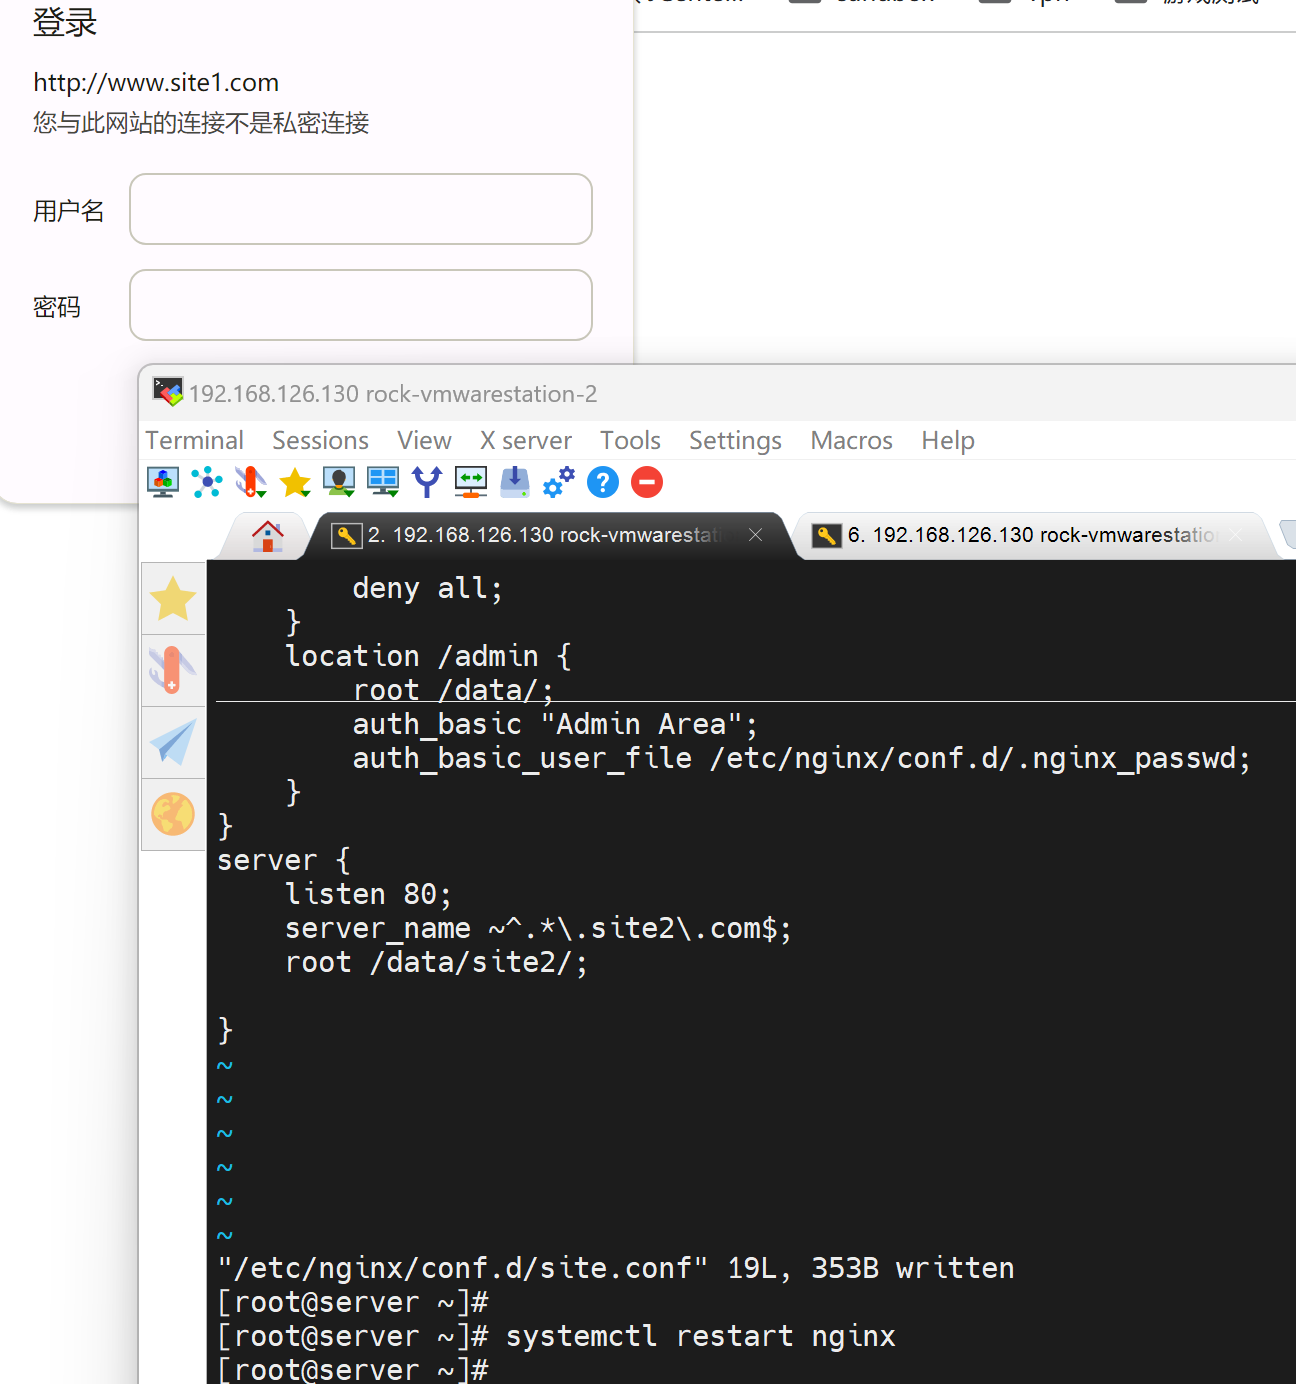The height and width of the screenshot is (1384, 1296).
Task: Open the Split windows toolbar icon
Action: point(383,482)
